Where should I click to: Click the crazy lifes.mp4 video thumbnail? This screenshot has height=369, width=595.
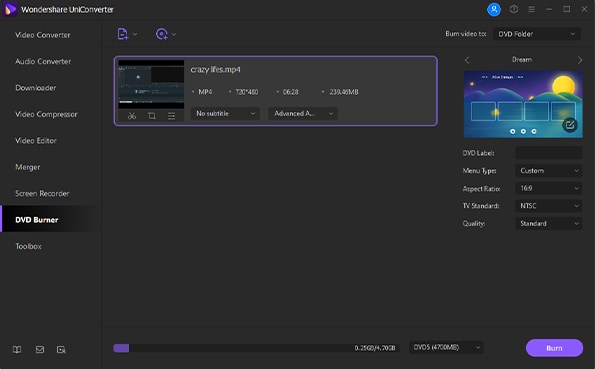(151, 84)
